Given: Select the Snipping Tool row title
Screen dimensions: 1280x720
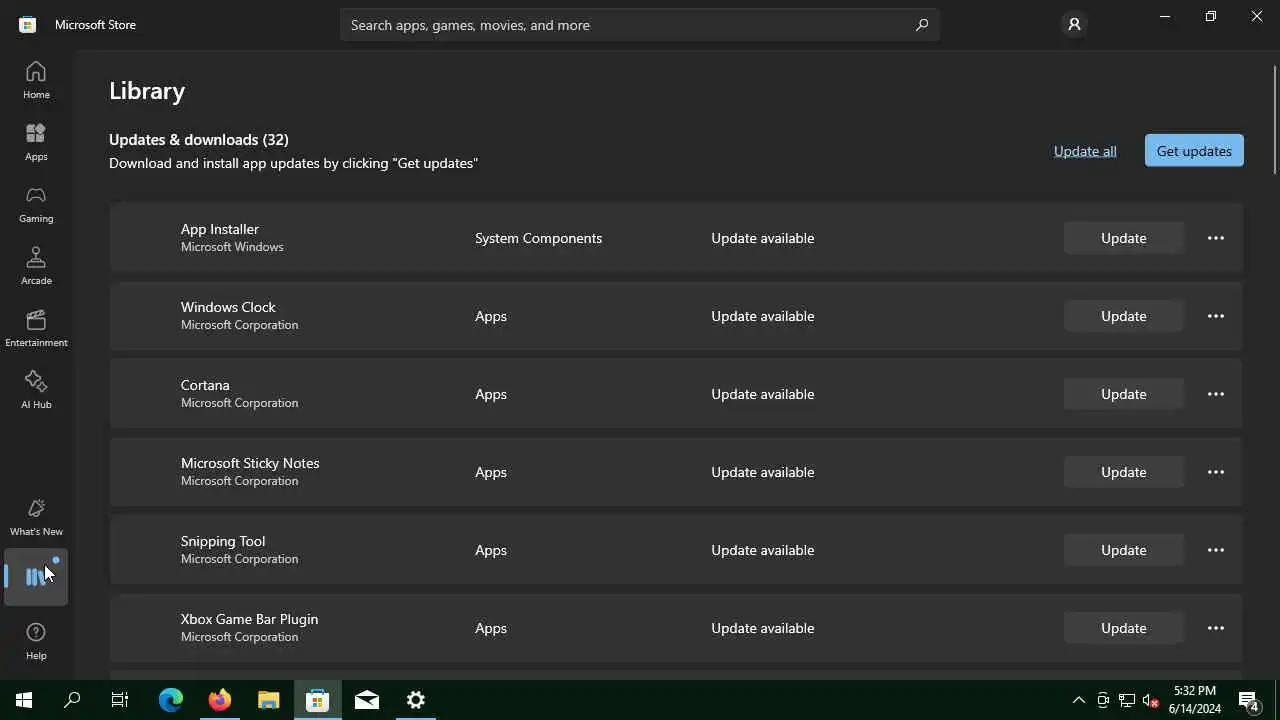Looking at the screenshot, I should [x=223, y=541].
